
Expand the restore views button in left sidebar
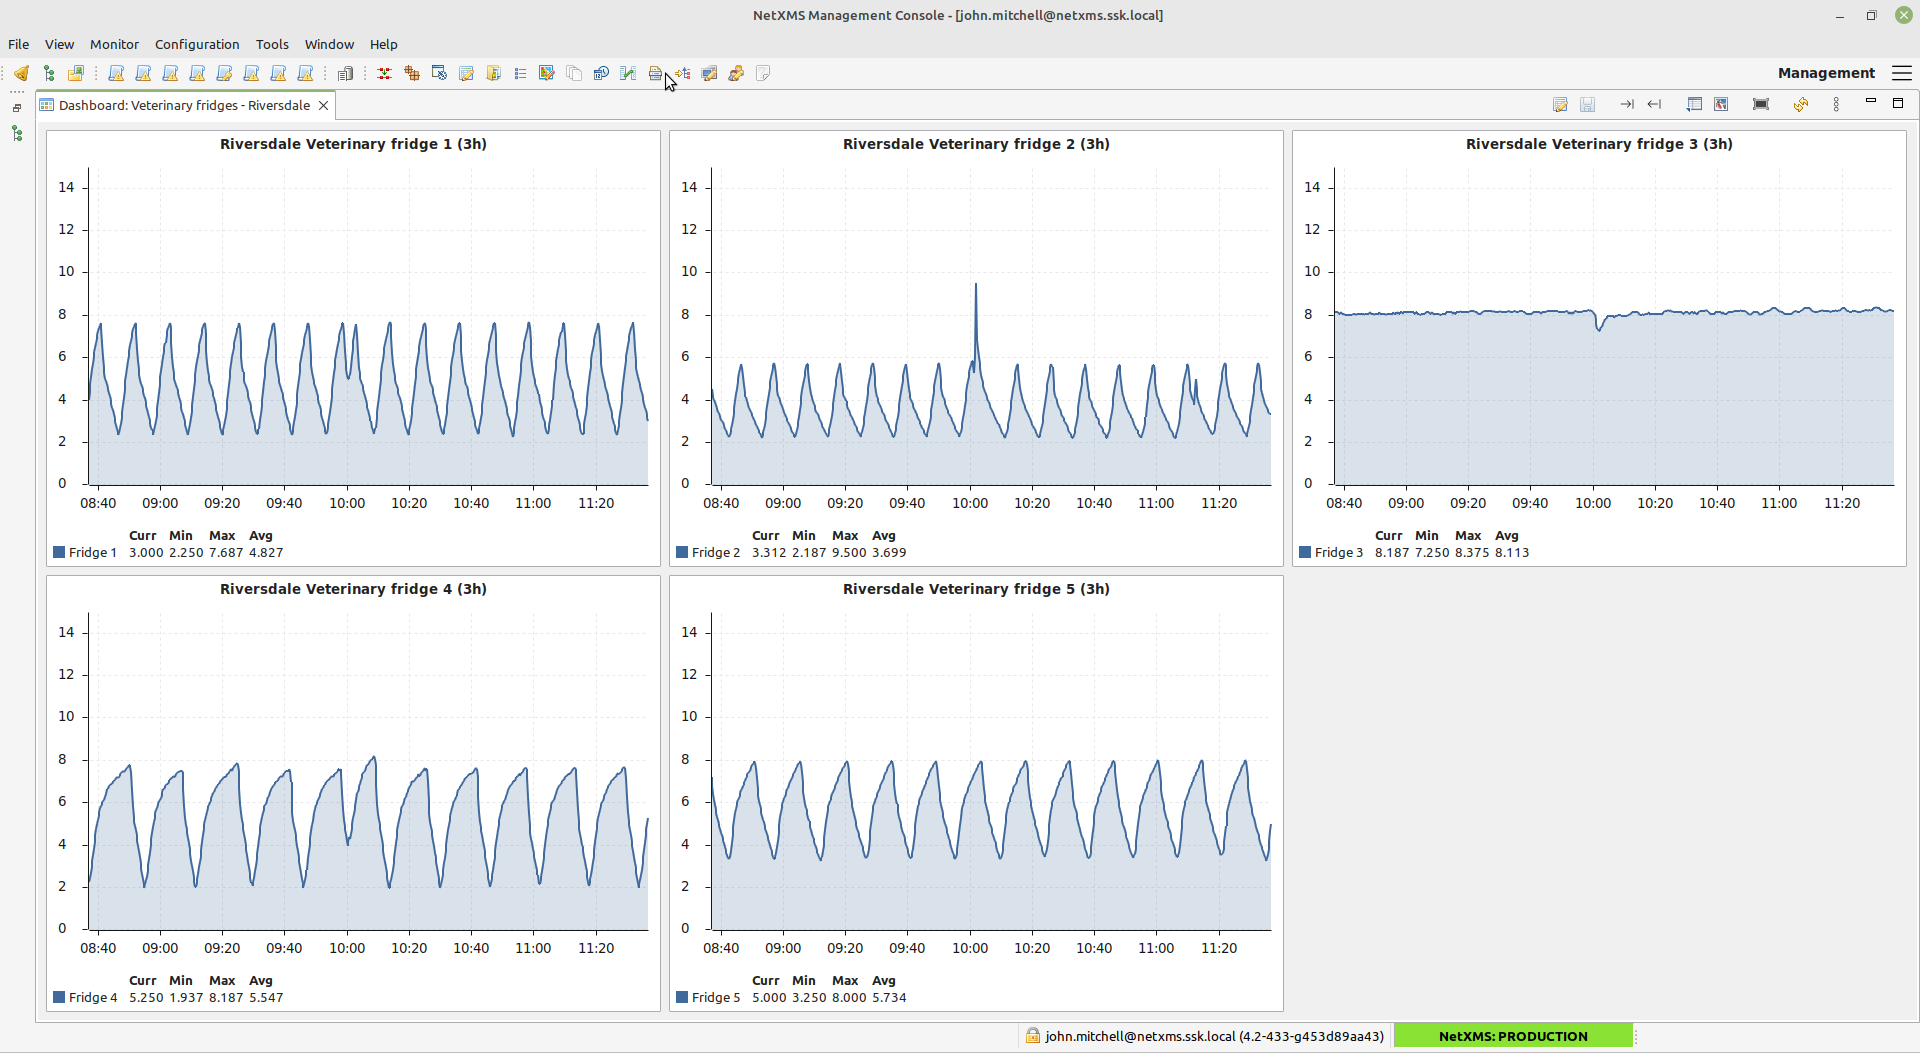[17, 108]
